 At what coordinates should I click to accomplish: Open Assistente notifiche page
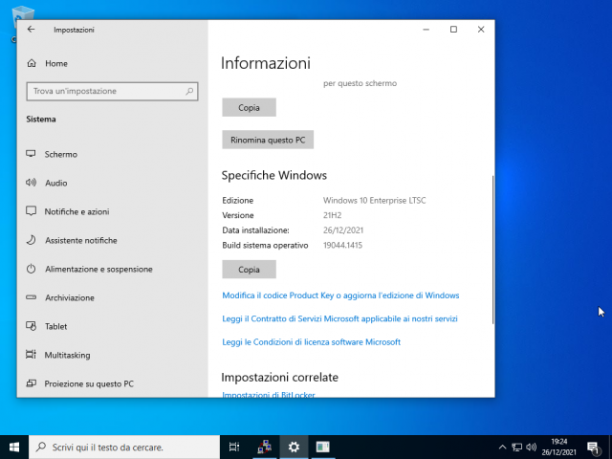coord(81,240)
